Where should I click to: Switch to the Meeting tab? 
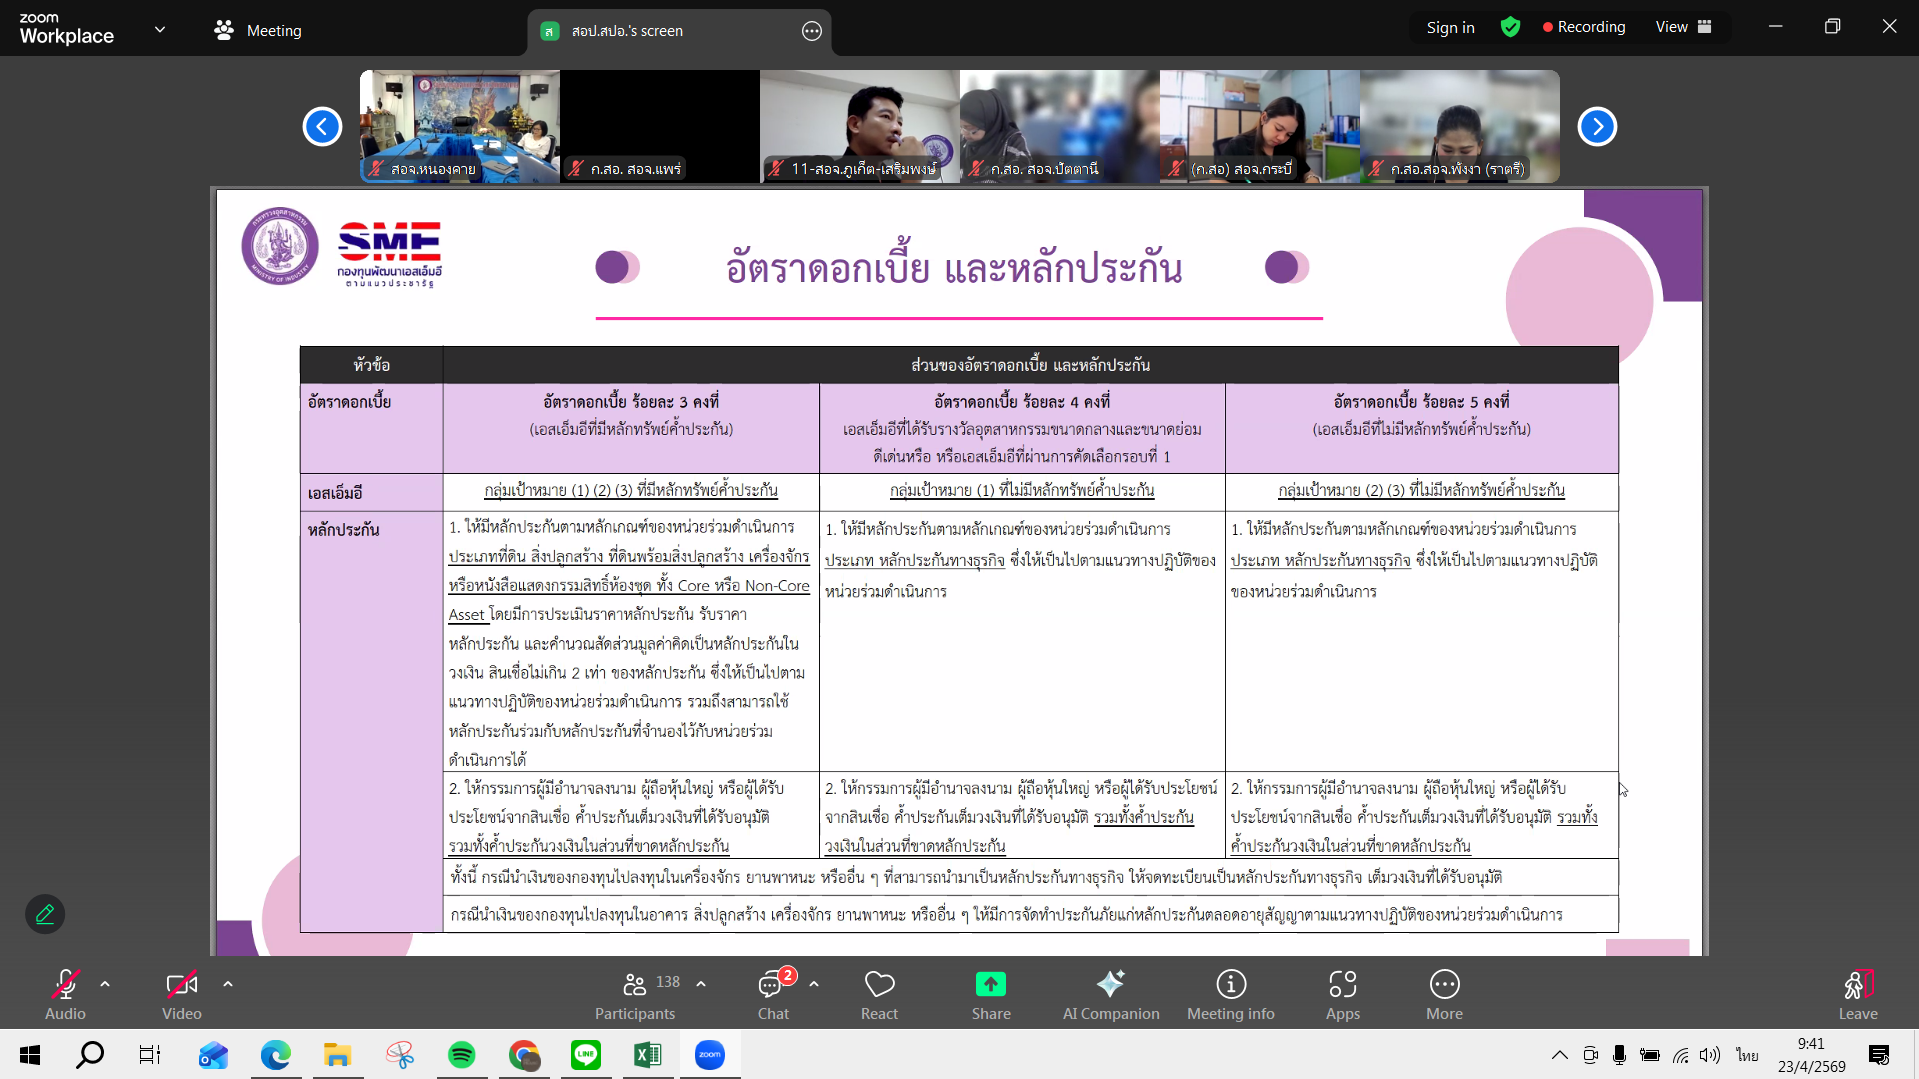[258, 30]
